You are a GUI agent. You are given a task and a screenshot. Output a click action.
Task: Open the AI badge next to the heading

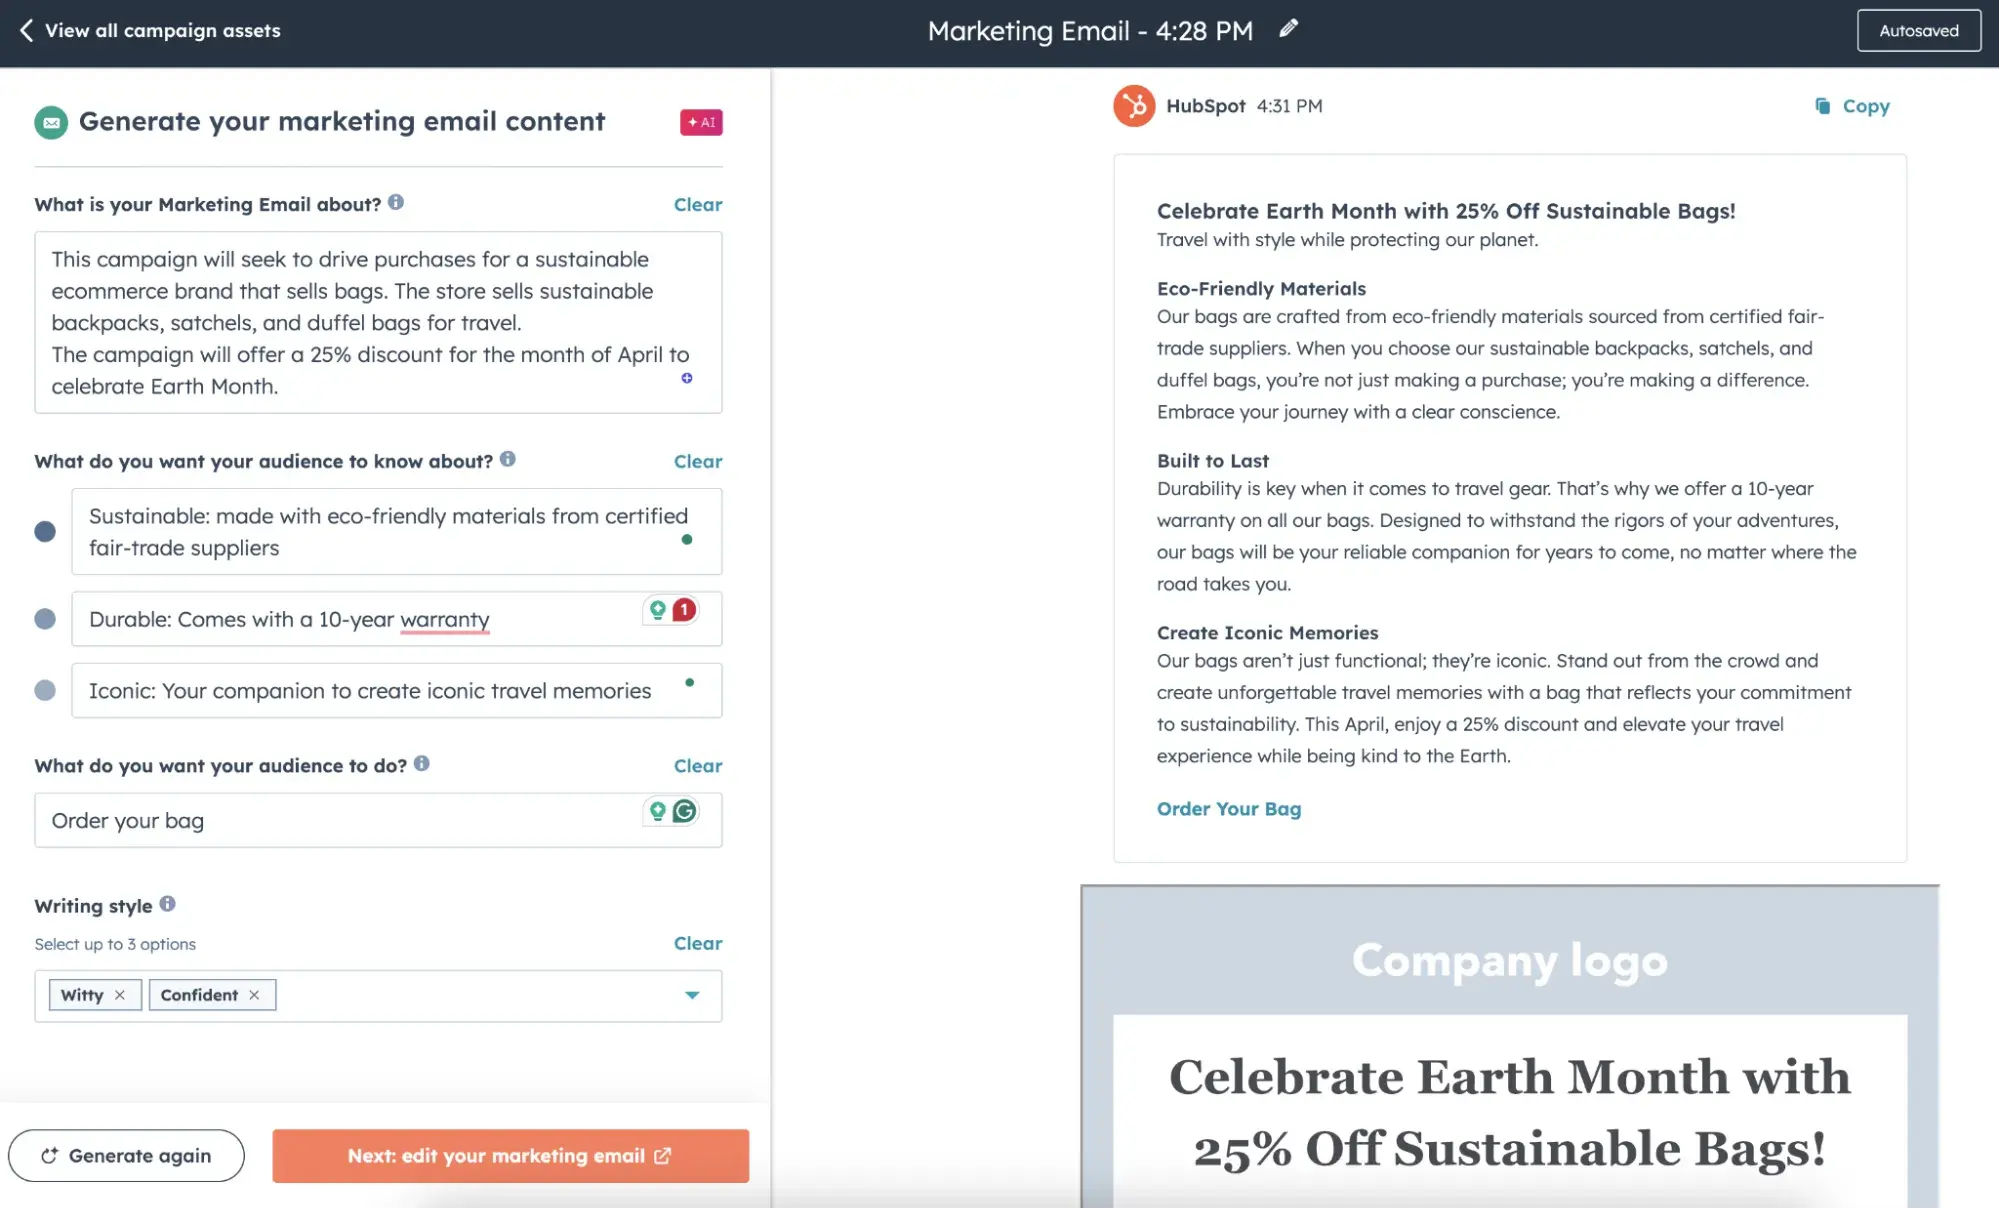700,122
